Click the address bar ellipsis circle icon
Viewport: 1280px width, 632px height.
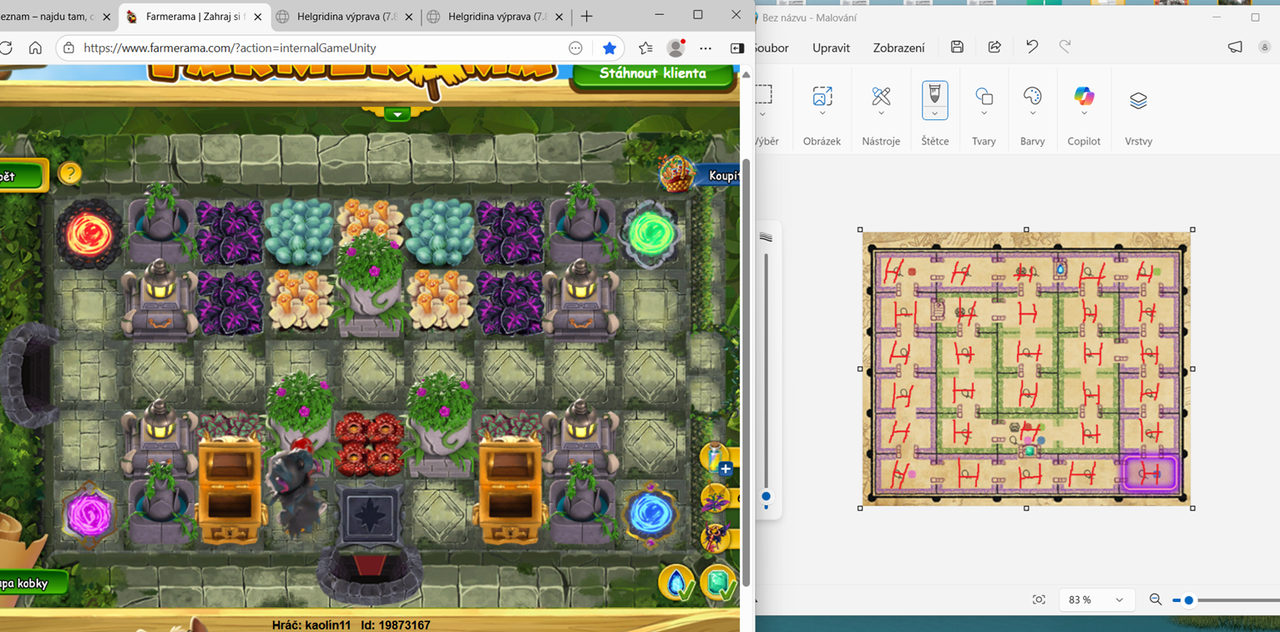[575, 47]
